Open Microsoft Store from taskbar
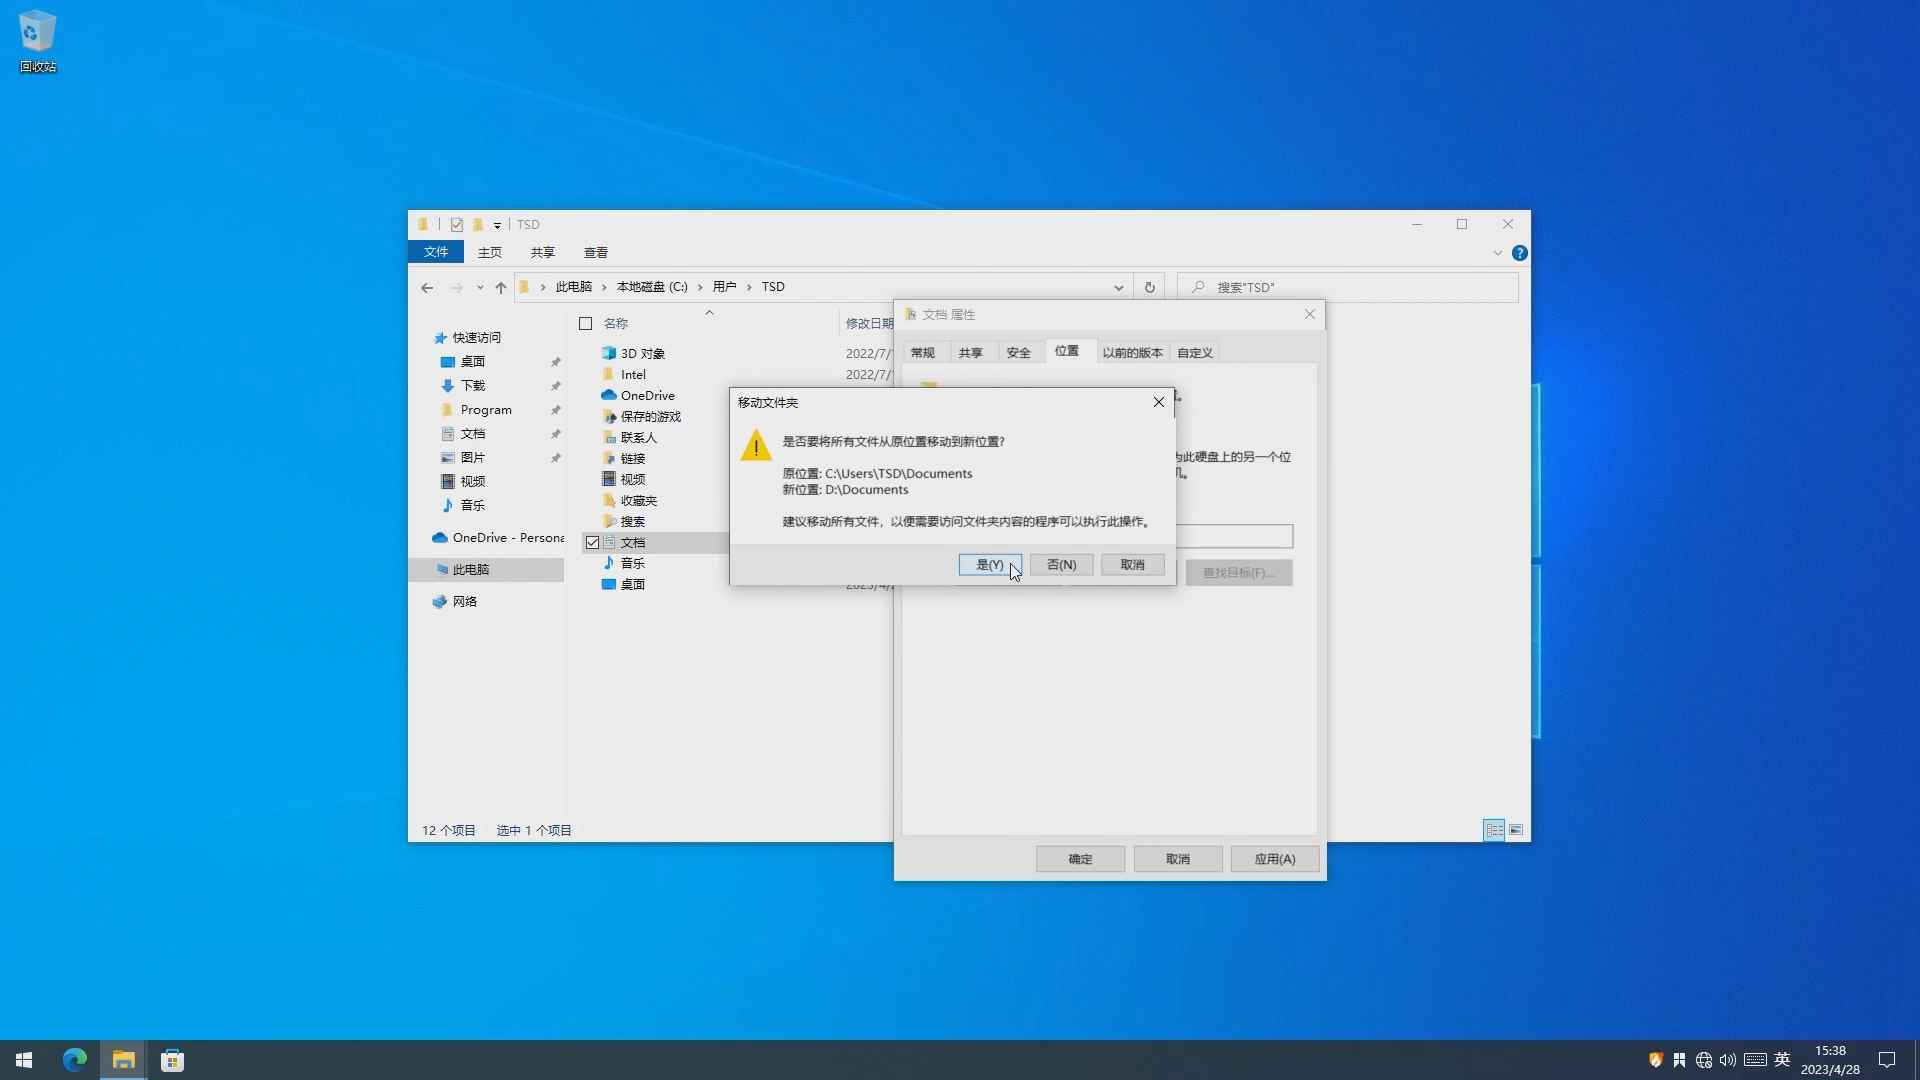 [x=172, y=1060]
